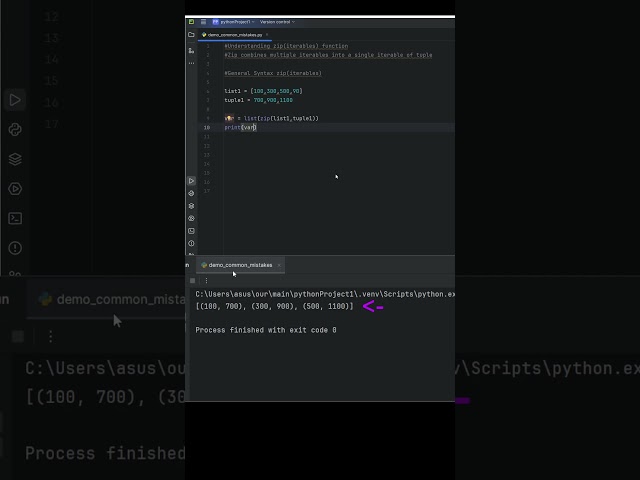
Task: Open the Python Packages icon in center window
Action: 191,206
